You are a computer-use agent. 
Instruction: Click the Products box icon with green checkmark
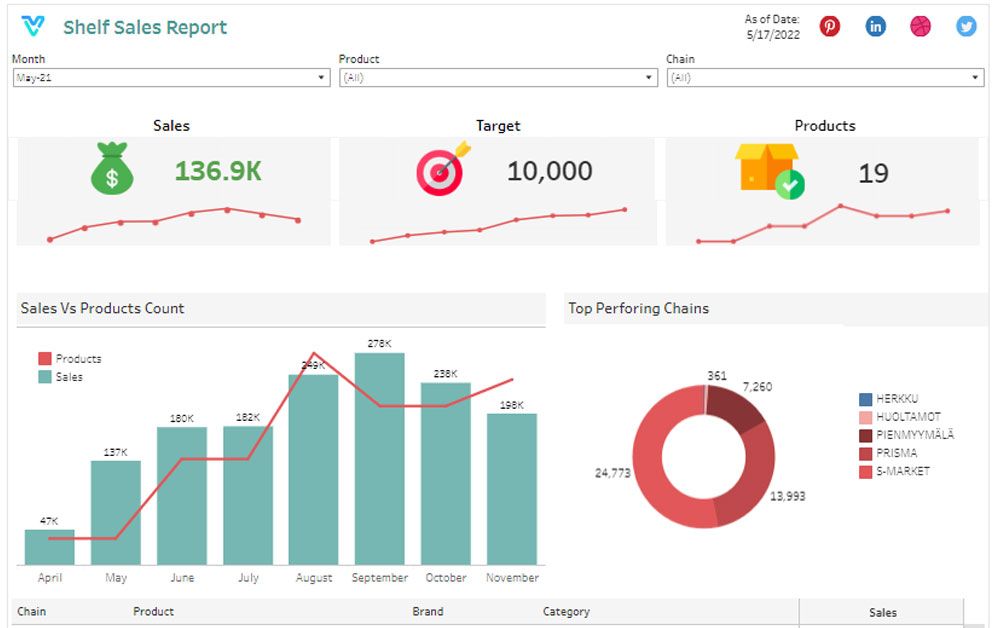tap(770, 169)
